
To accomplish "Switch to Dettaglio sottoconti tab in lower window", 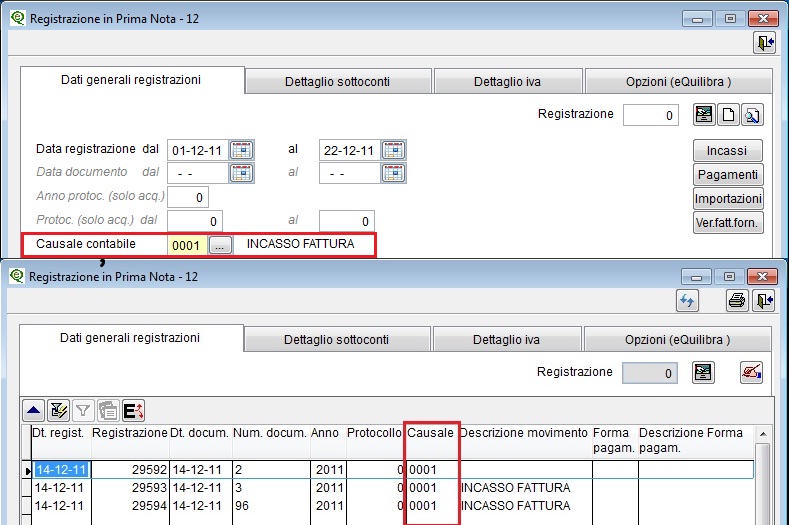I will (337, 340).
